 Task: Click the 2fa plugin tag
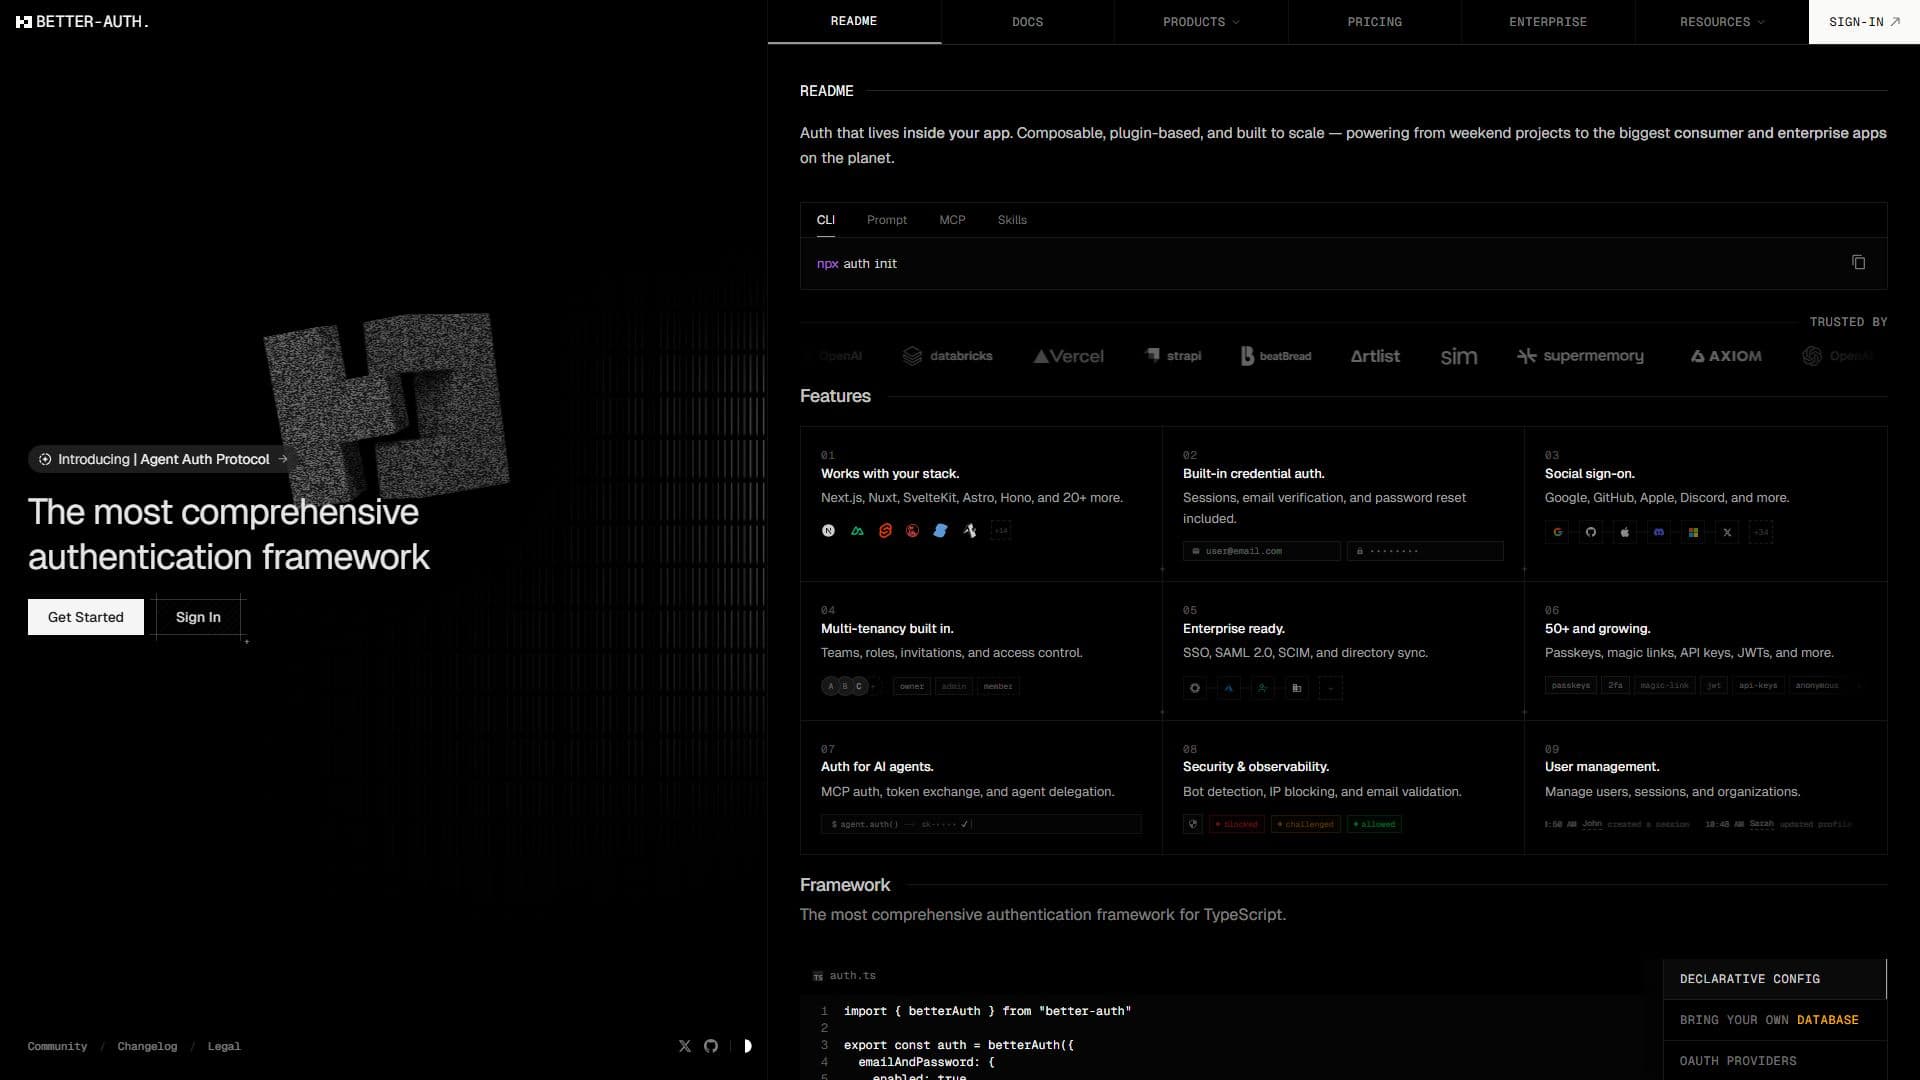tap(1615, 685)
